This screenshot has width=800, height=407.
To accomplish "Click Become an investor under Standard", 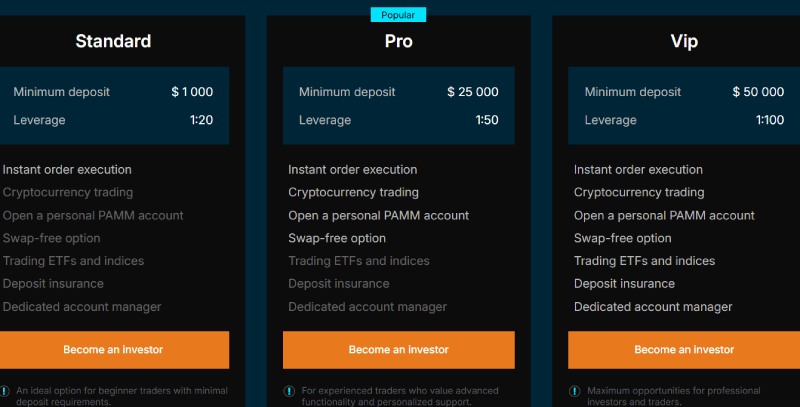I will click(113, 350).
